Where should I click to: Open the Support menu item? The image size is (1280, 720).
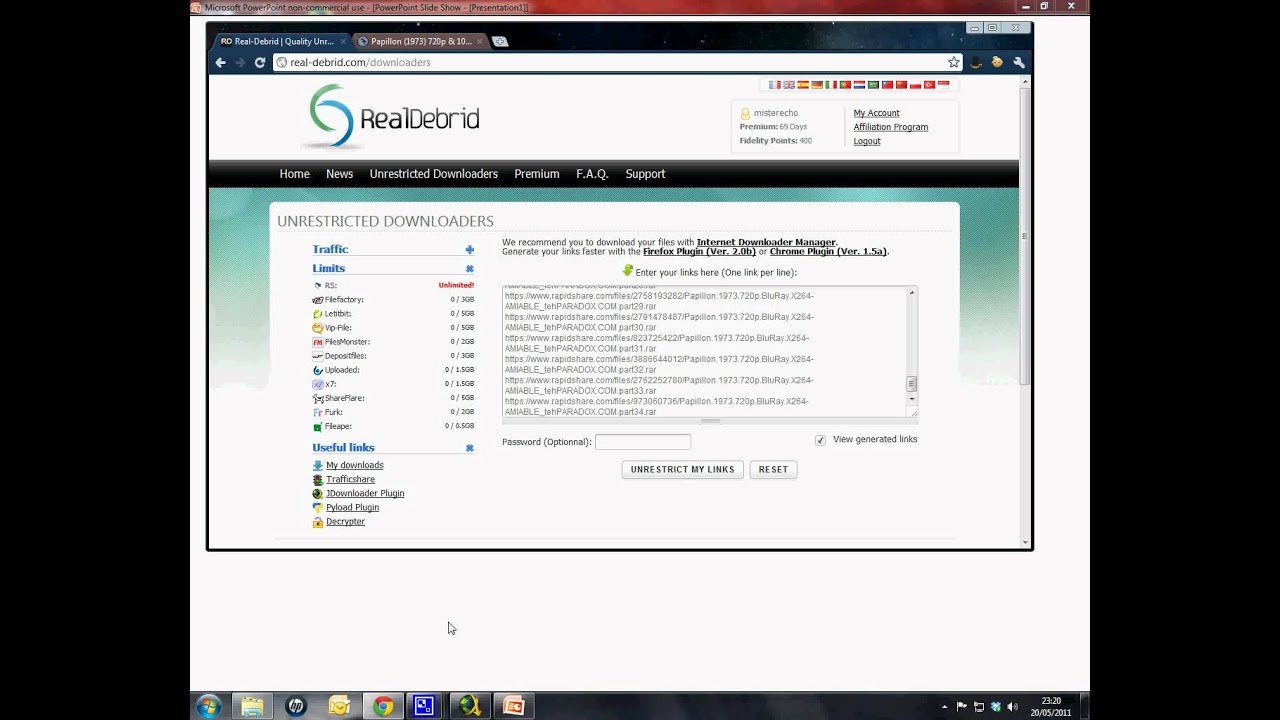tap(645, 174)
